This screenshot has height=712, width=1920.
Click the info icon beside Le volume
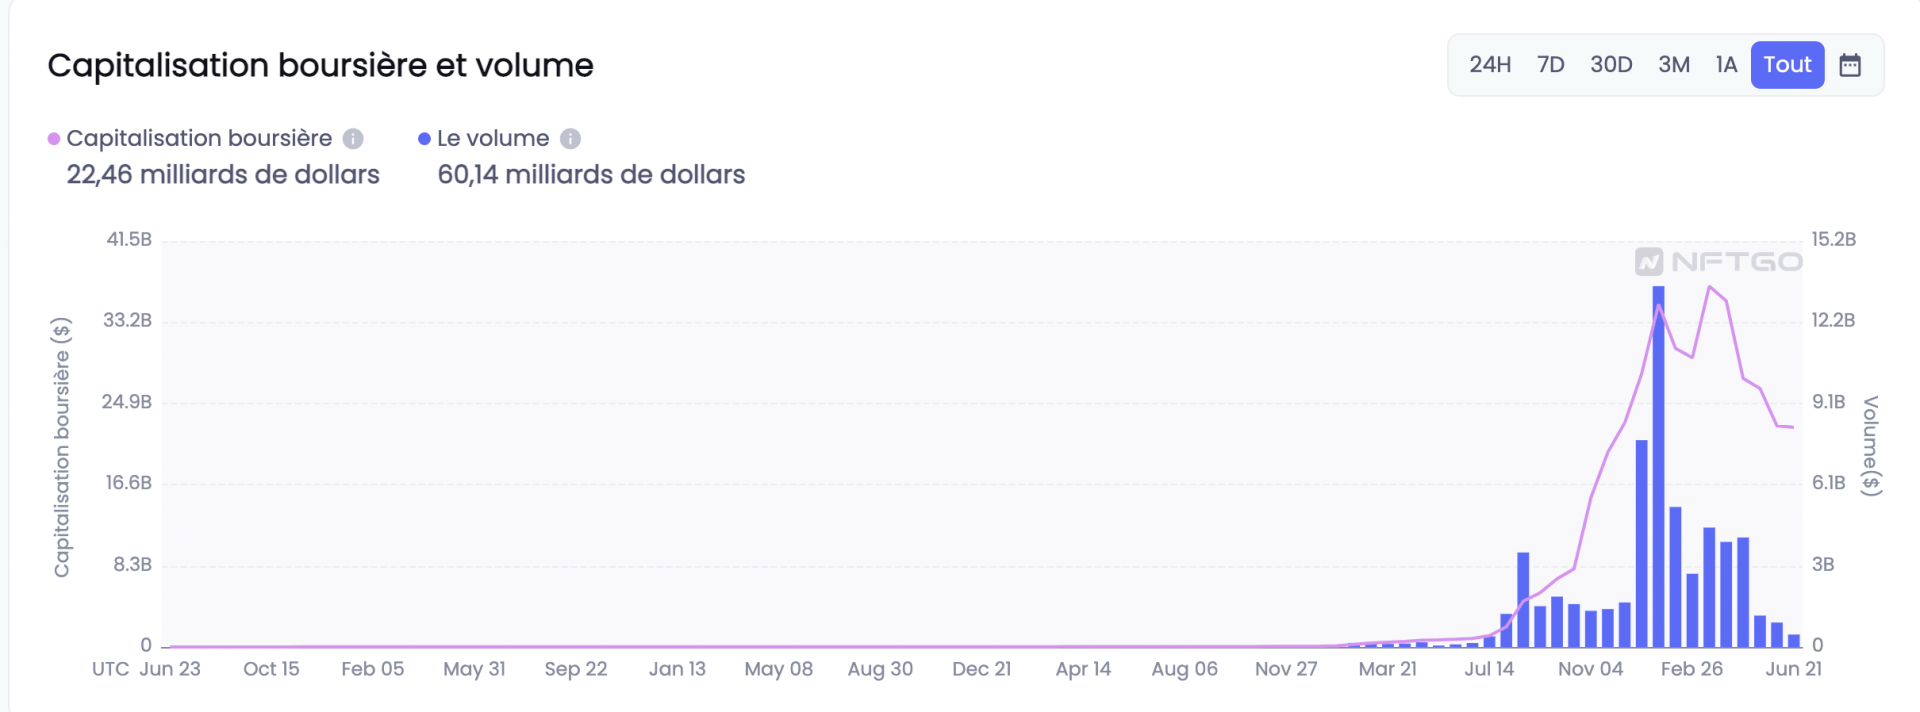click(x=570, y=139)
